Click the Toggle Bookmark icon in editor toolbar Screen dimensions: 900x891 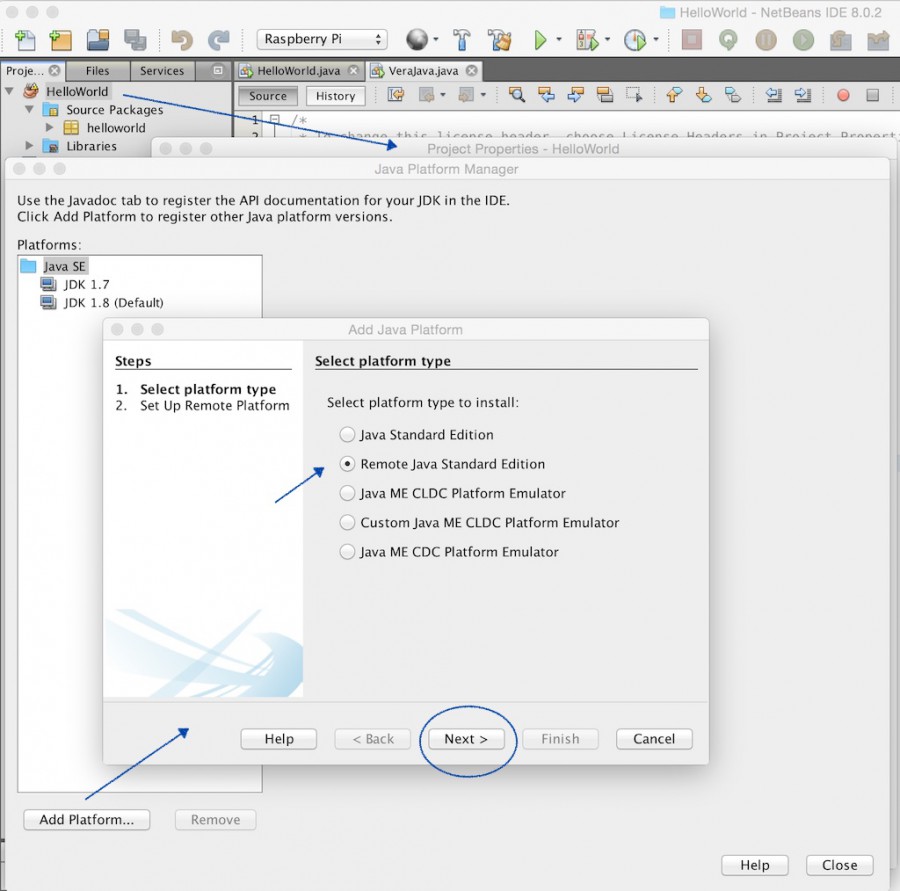tap(732, 95)
